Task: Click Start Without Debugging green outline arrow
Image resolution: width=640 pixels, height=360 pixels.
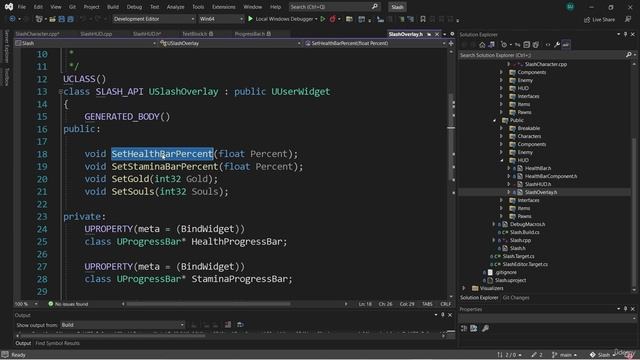Action: (323, 19)
